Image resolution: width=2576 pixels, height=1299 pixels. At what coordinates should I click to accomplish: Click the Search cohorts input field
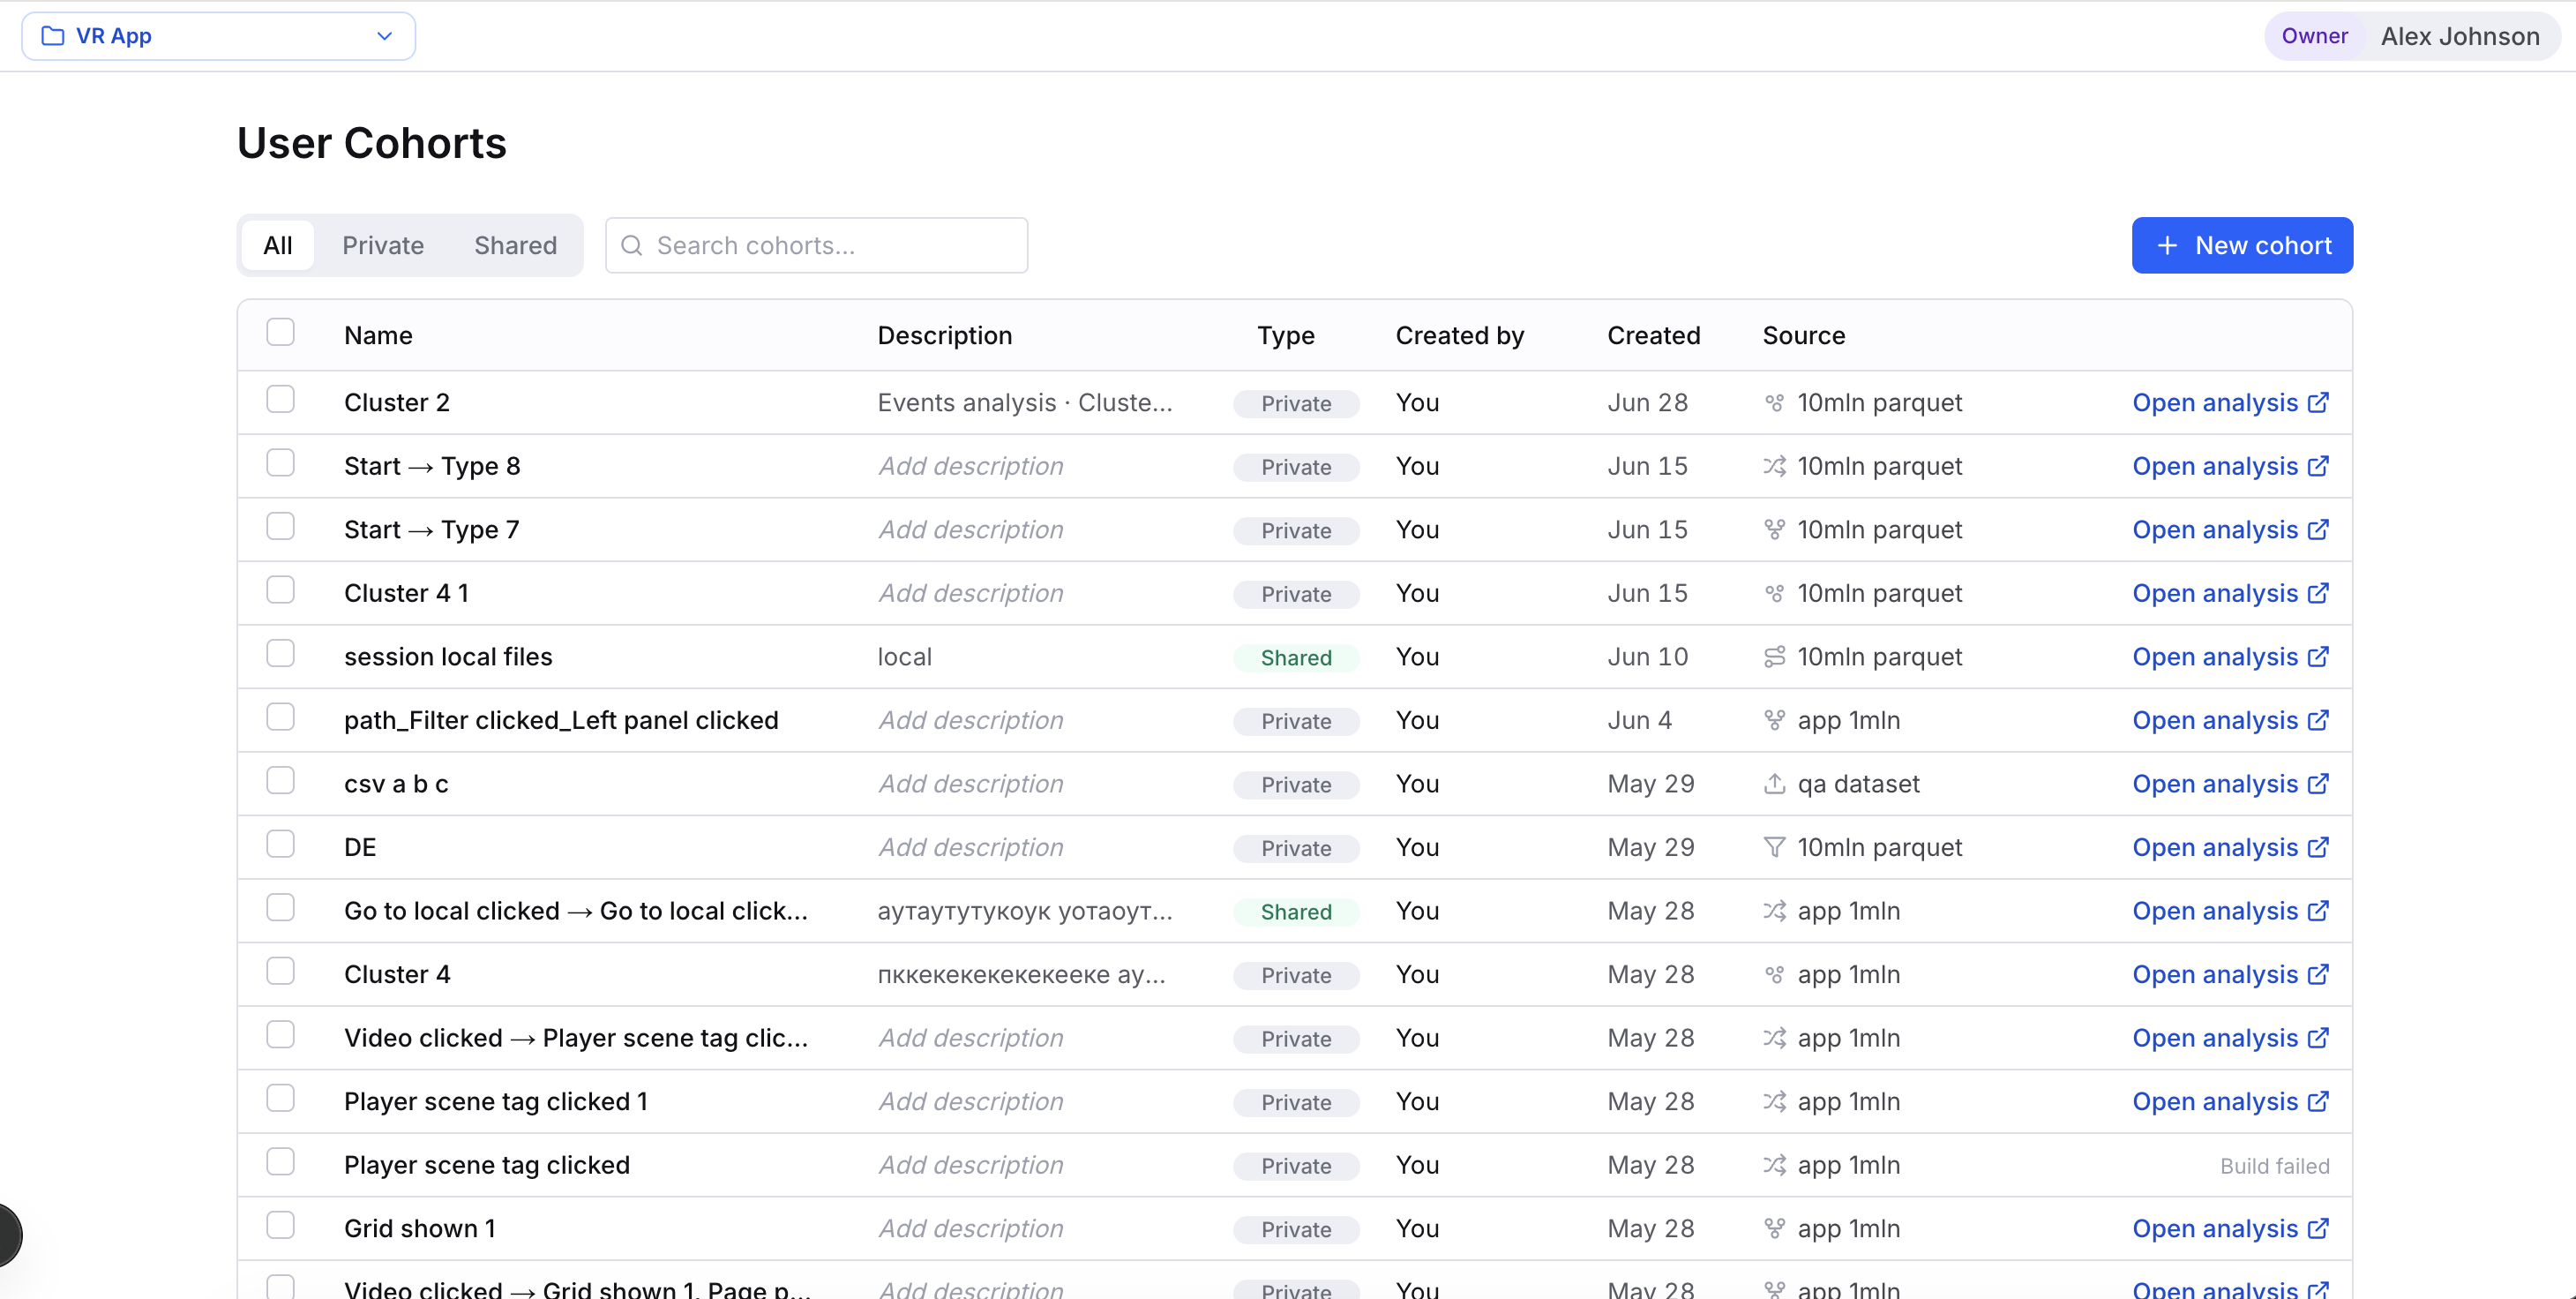click(x=816, y=246)
